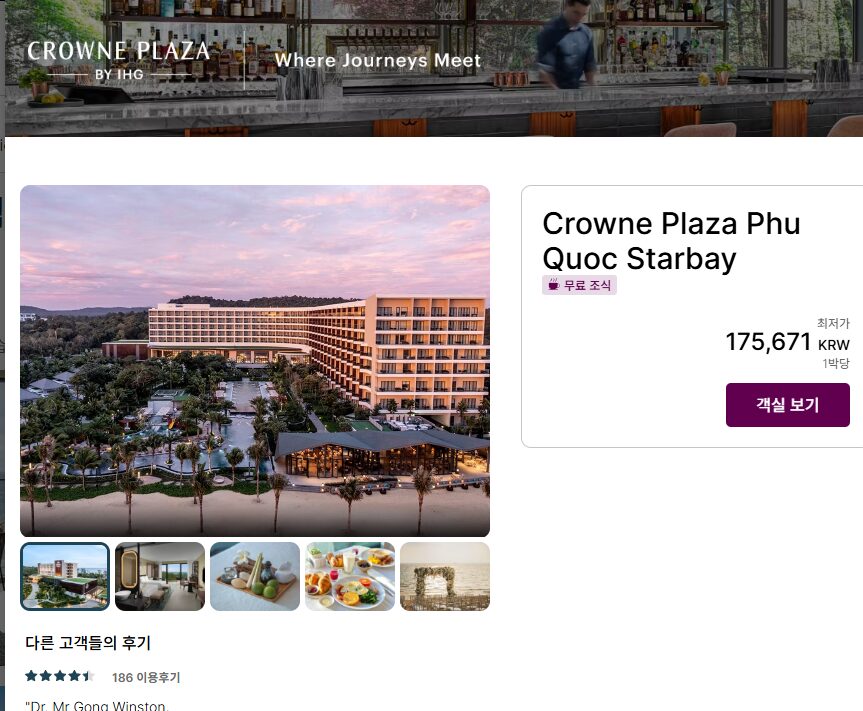Open the main hotel sunset photo
This screenshot has height=711, width=863.
(255, 361)
